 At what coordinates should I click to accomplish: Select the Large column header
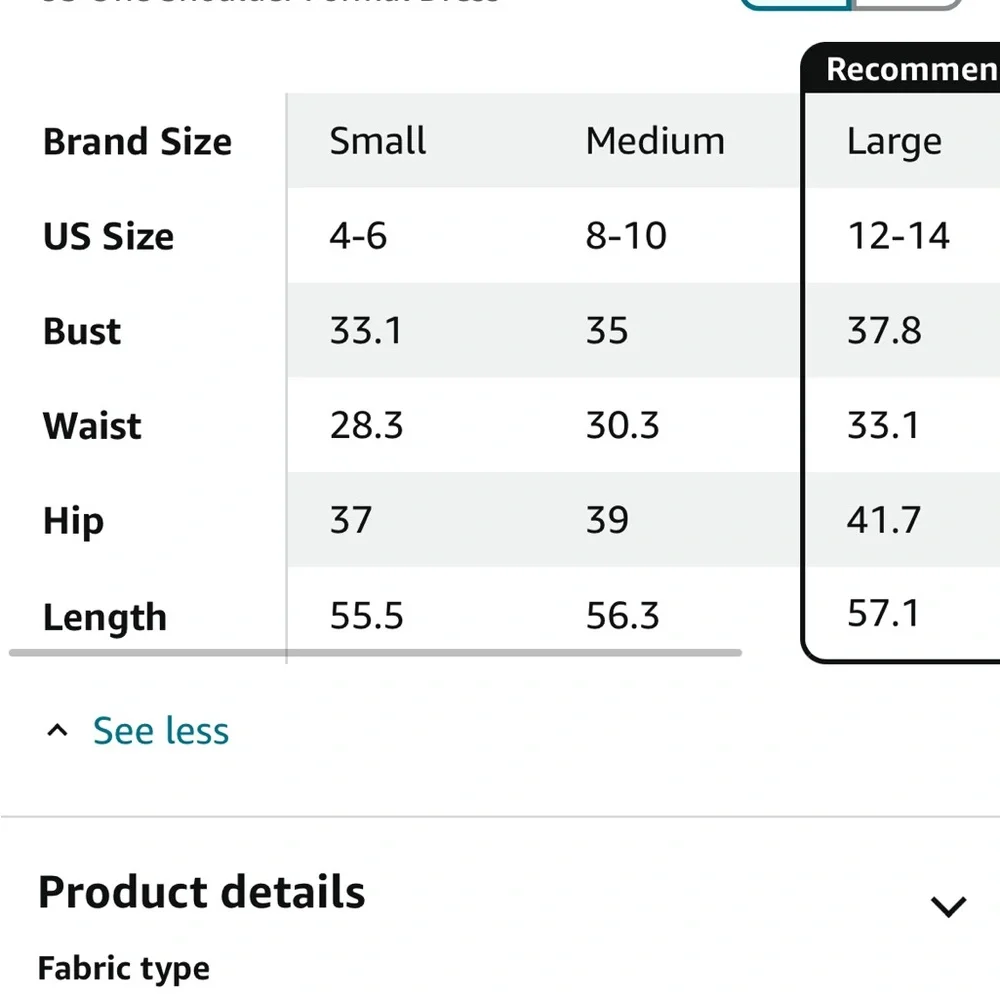pyautogui.click(x=894, y=141)
